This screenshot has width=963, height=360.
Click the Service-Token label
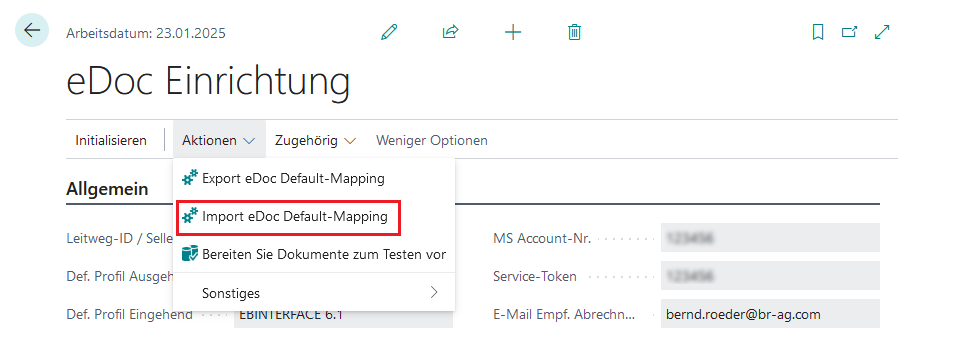pos(535,276)
